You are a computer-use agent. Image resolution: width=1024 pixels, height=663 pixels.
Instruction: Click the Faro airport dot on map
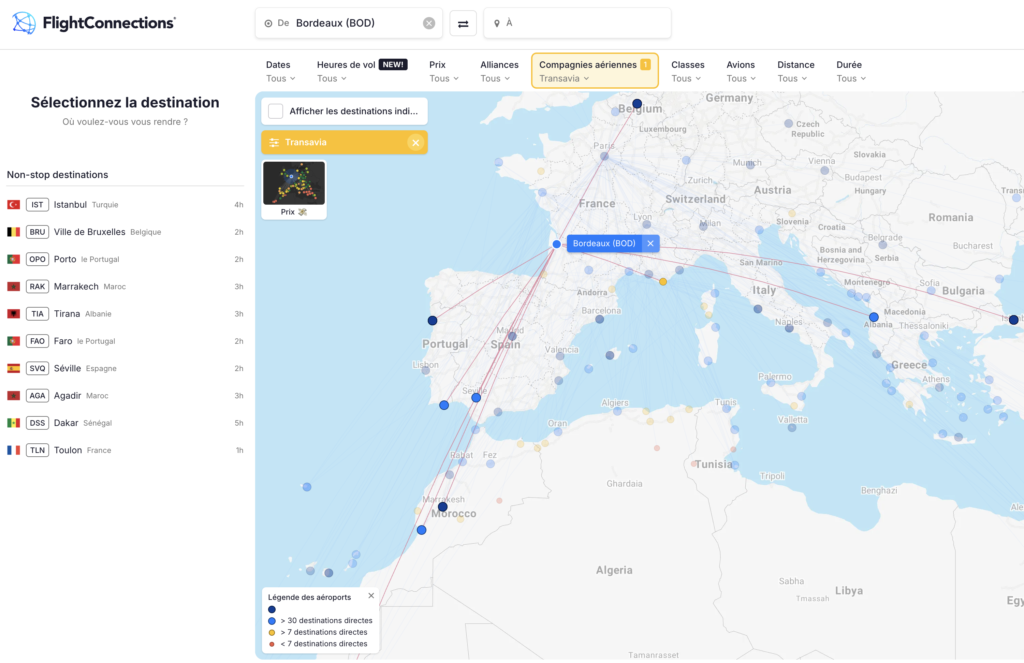click(444, 405)
